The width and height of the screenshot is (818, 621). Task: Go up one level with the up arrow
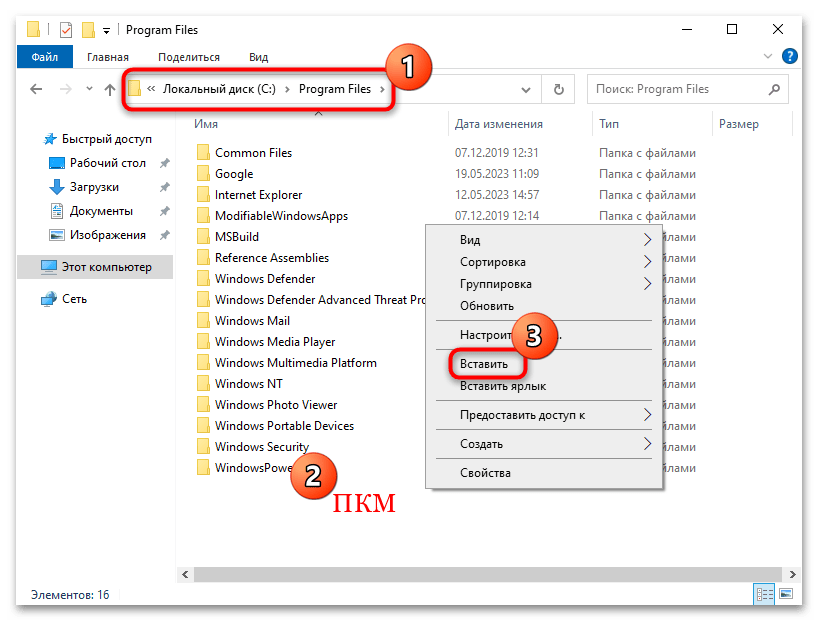tap(110, 89)
